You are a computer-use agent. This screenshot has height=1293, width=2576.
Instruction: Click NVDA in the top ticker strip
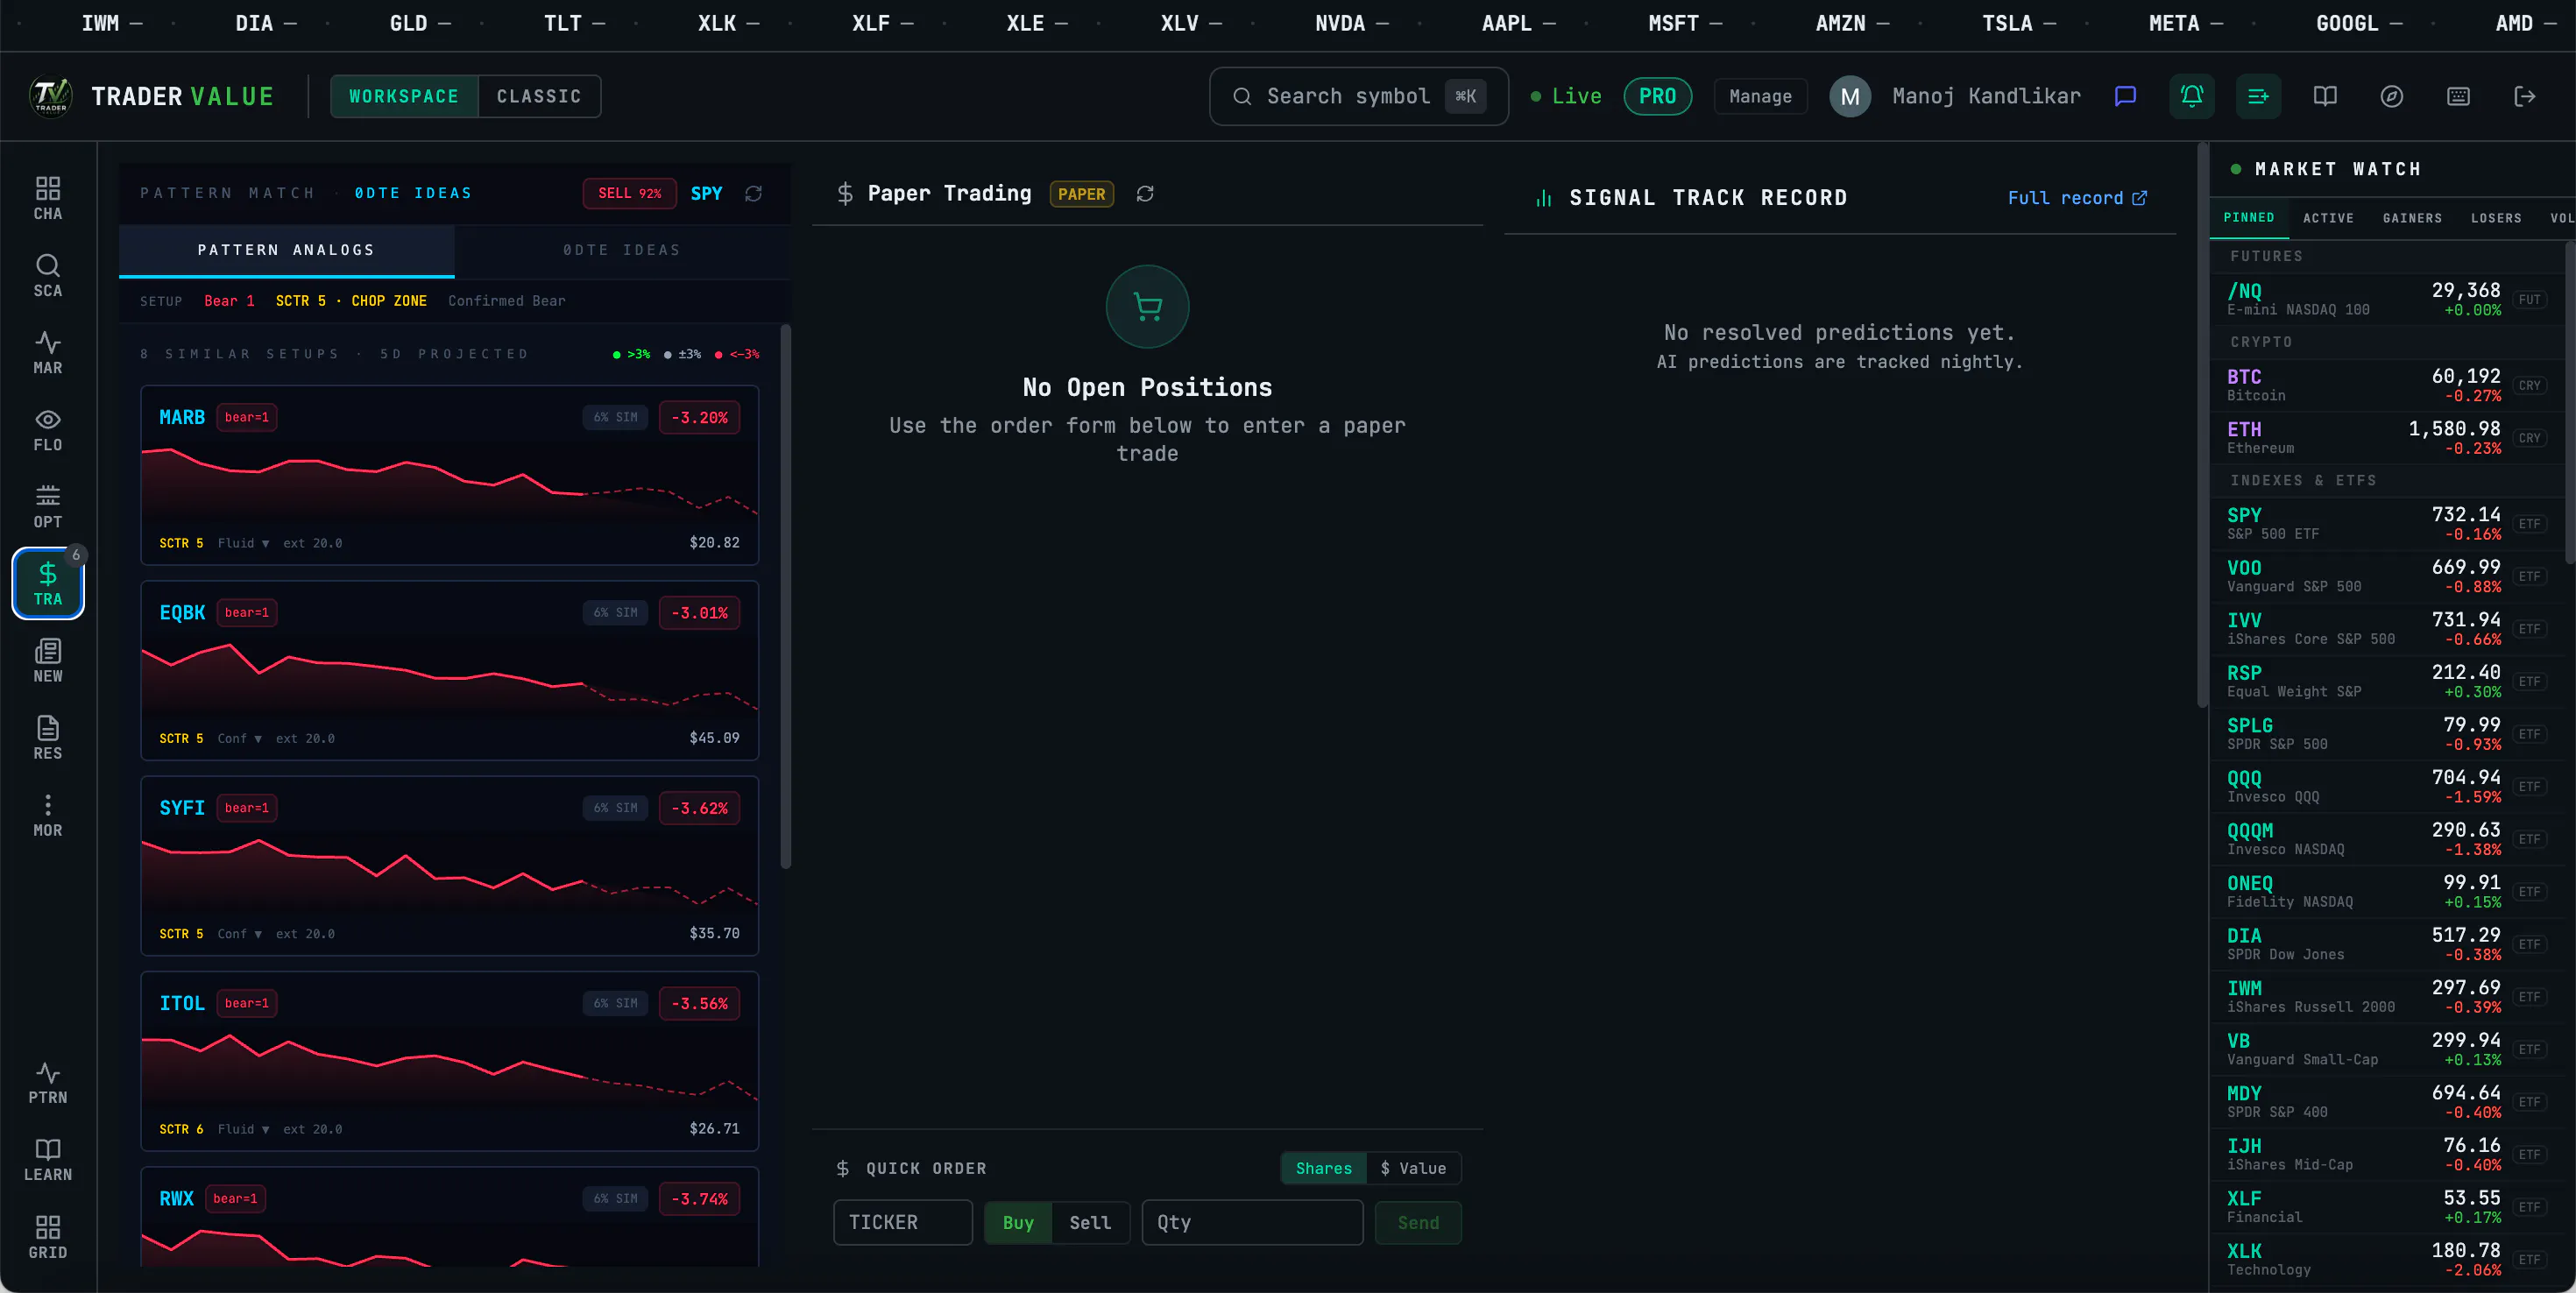[x=1350, y=23]
